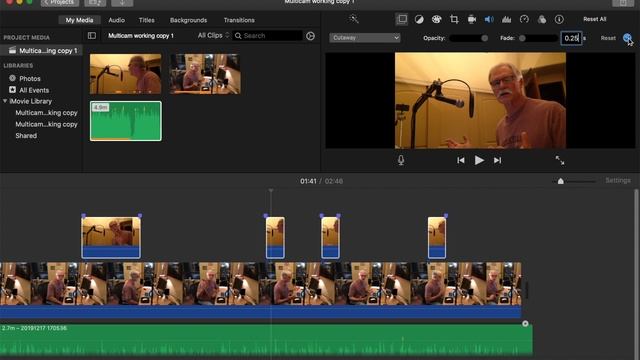
Task: Open the speed gauge tool
Action: pos(524,19)
